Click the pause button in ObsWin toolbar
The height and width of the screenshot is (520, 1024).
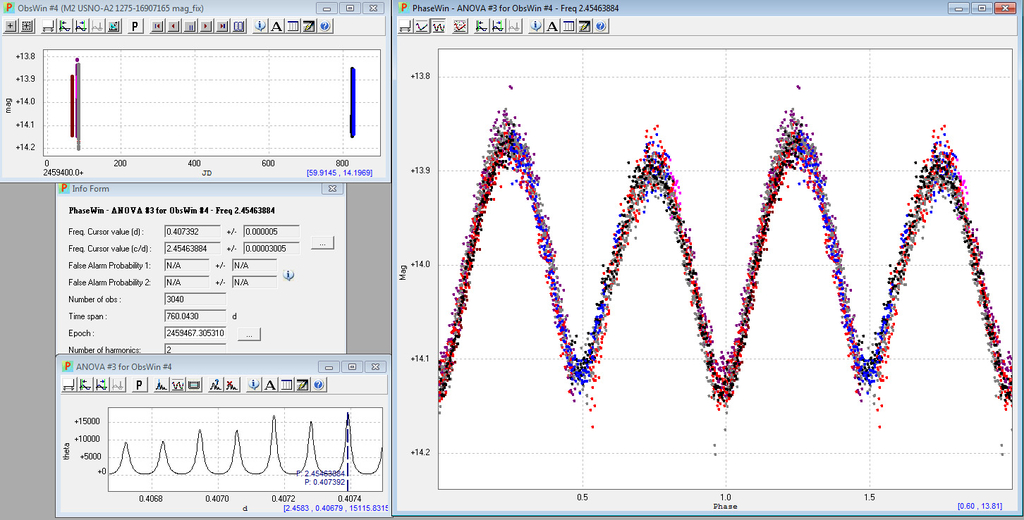coord(190,26)
